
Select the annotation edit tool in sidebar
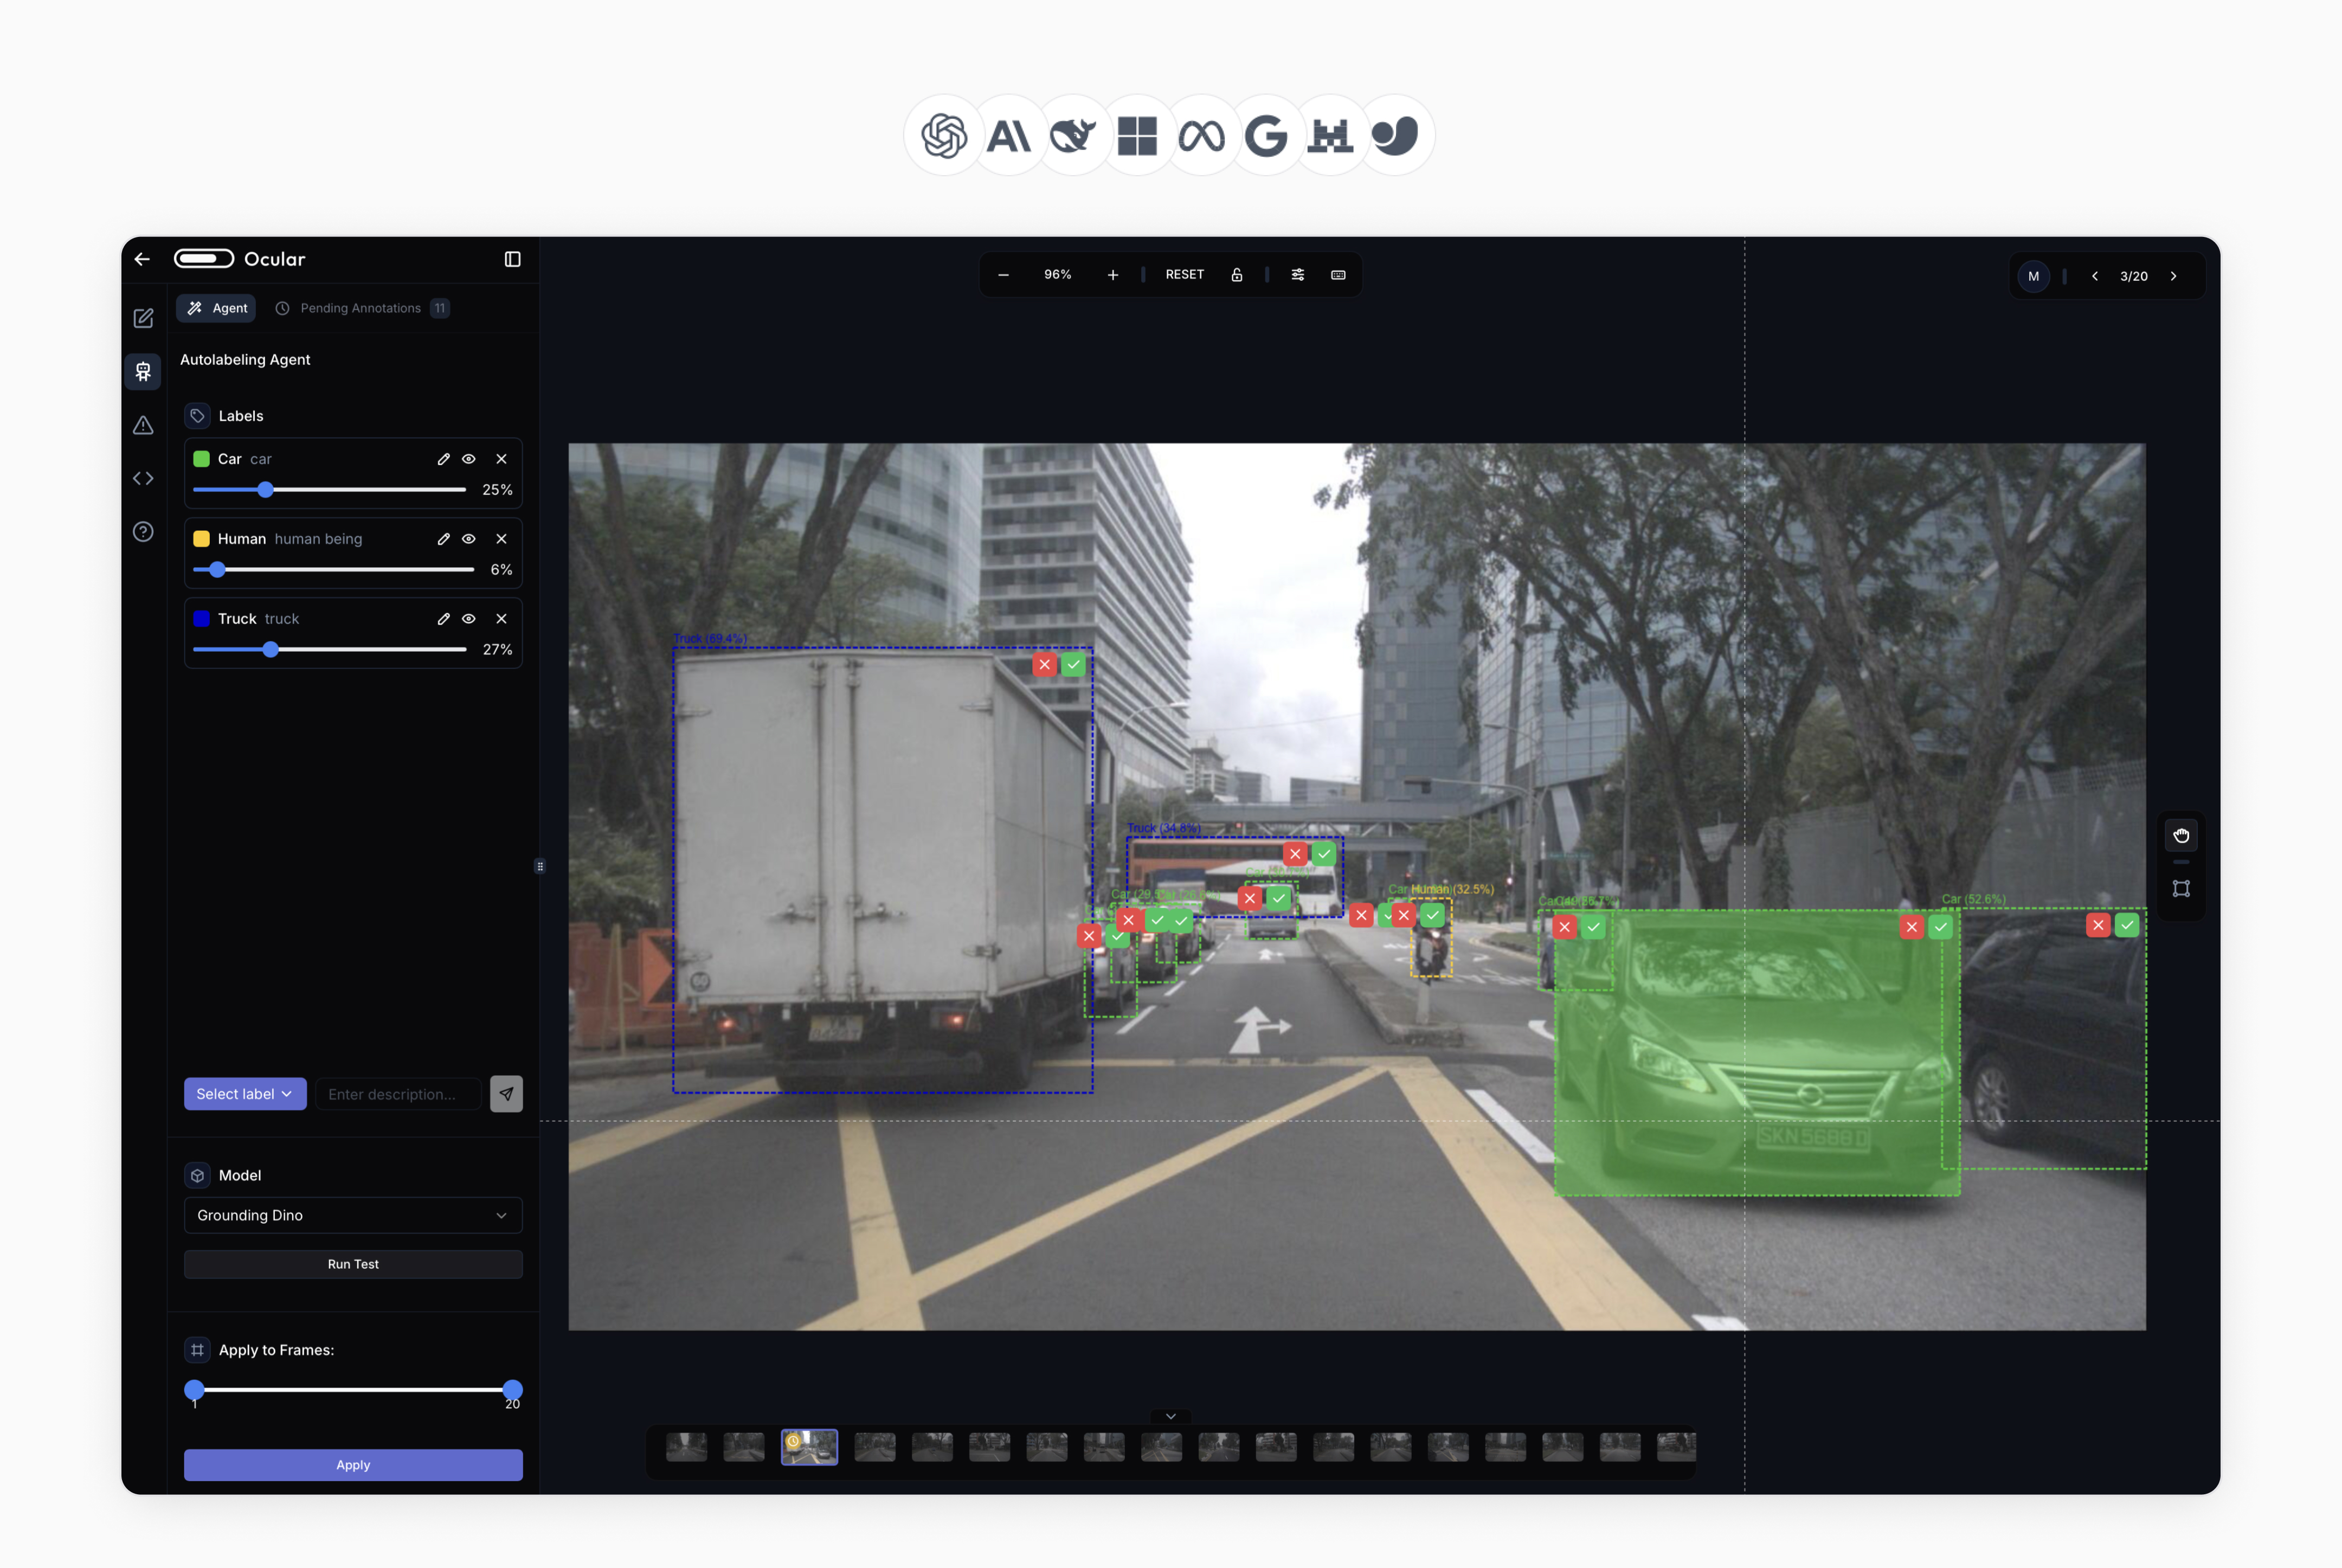[143, 318]
